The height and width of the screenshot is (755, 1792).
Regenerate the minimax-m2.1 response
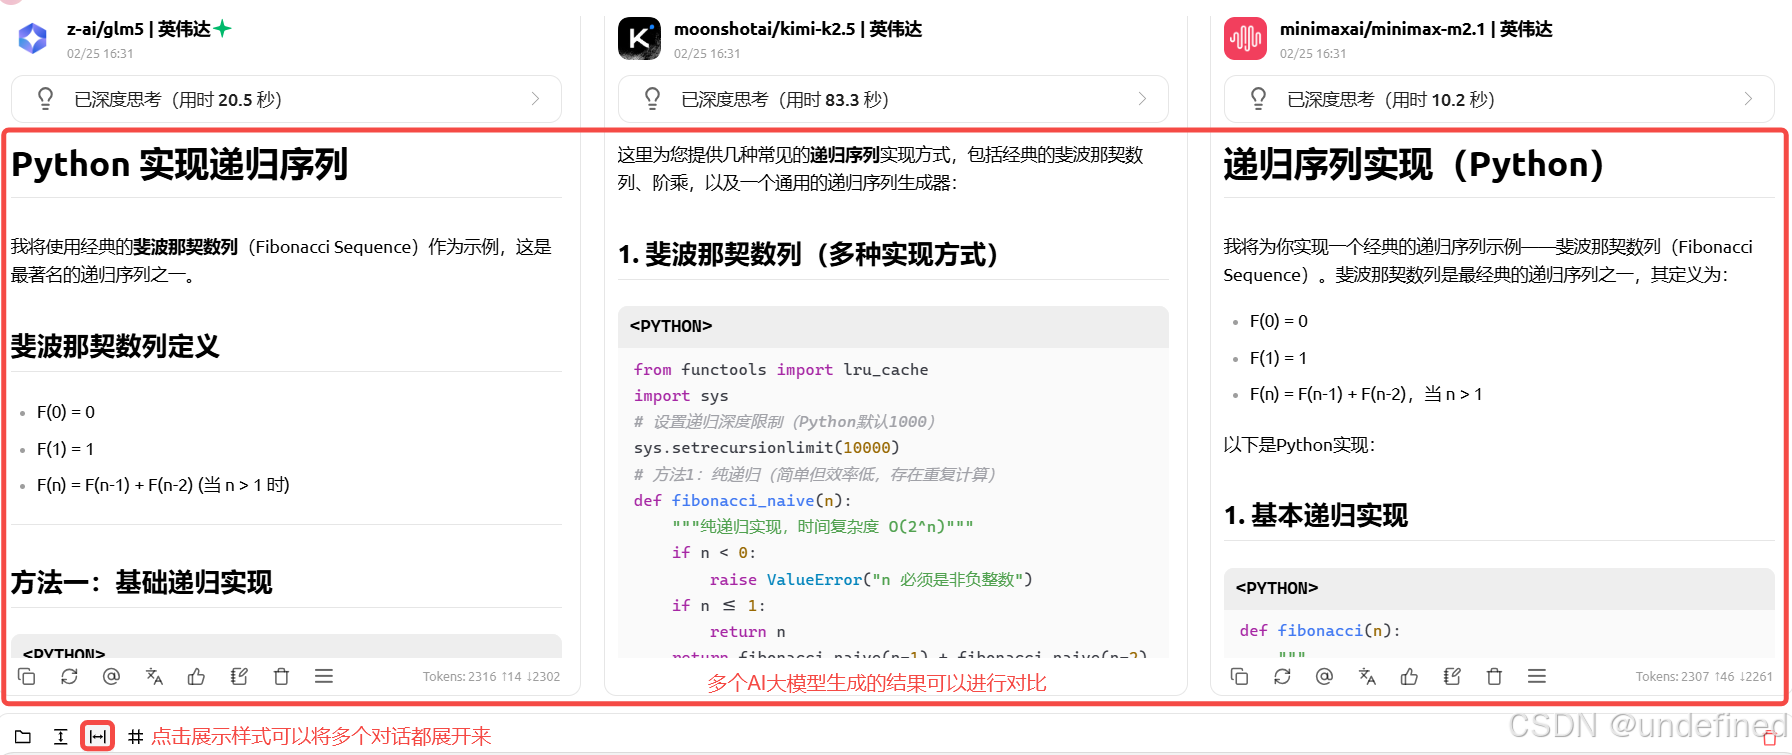coord(1282,677)
